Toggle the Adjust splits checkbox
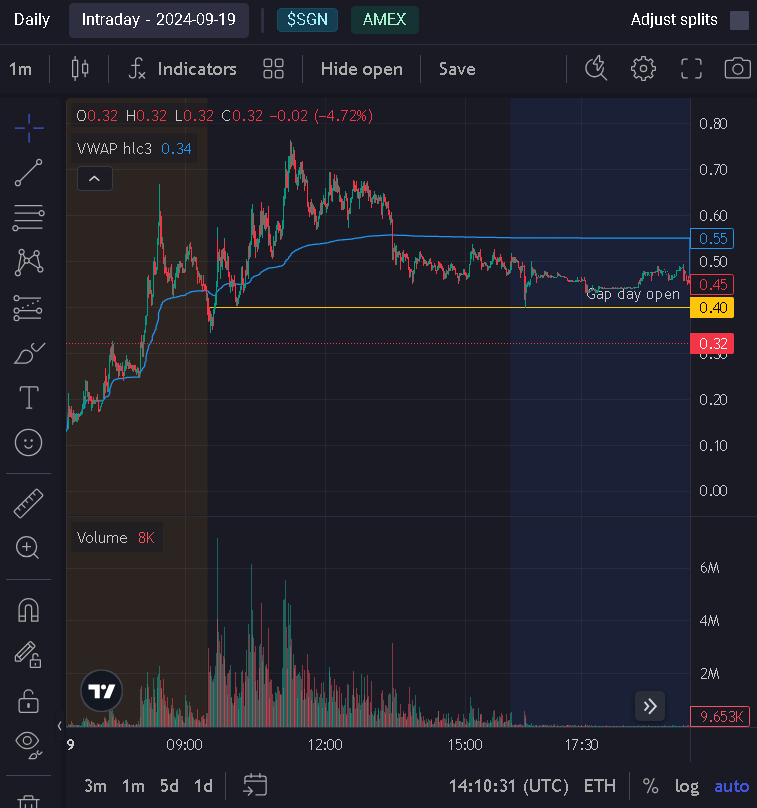The width and height of the screenshot is (757, 808). click(739, 21)
